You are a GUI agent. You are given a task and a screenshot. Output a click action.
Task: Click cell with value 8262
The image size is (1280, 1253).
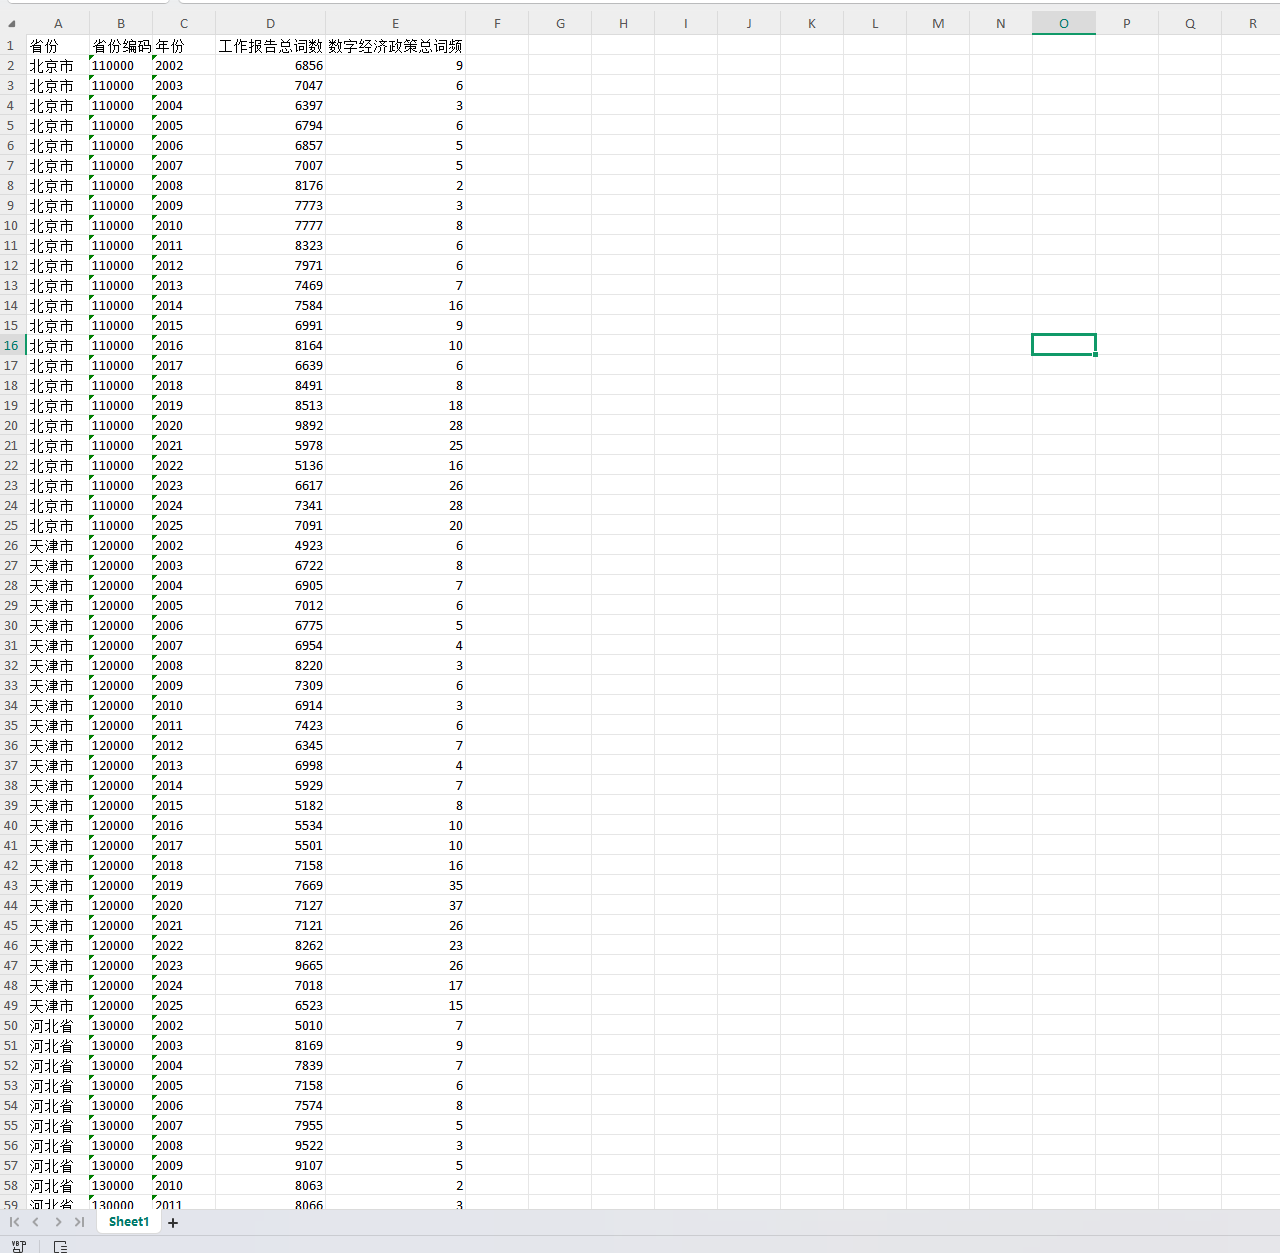[271, 945]
